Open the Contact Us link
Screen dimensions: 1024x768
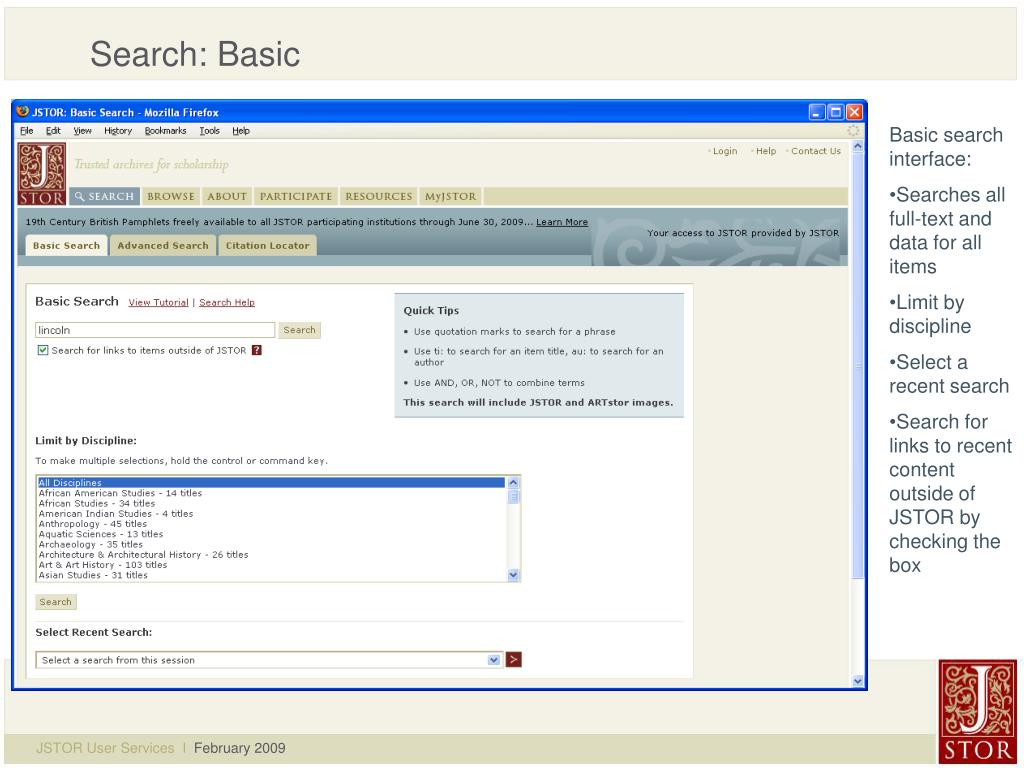[x=816, y=151]
